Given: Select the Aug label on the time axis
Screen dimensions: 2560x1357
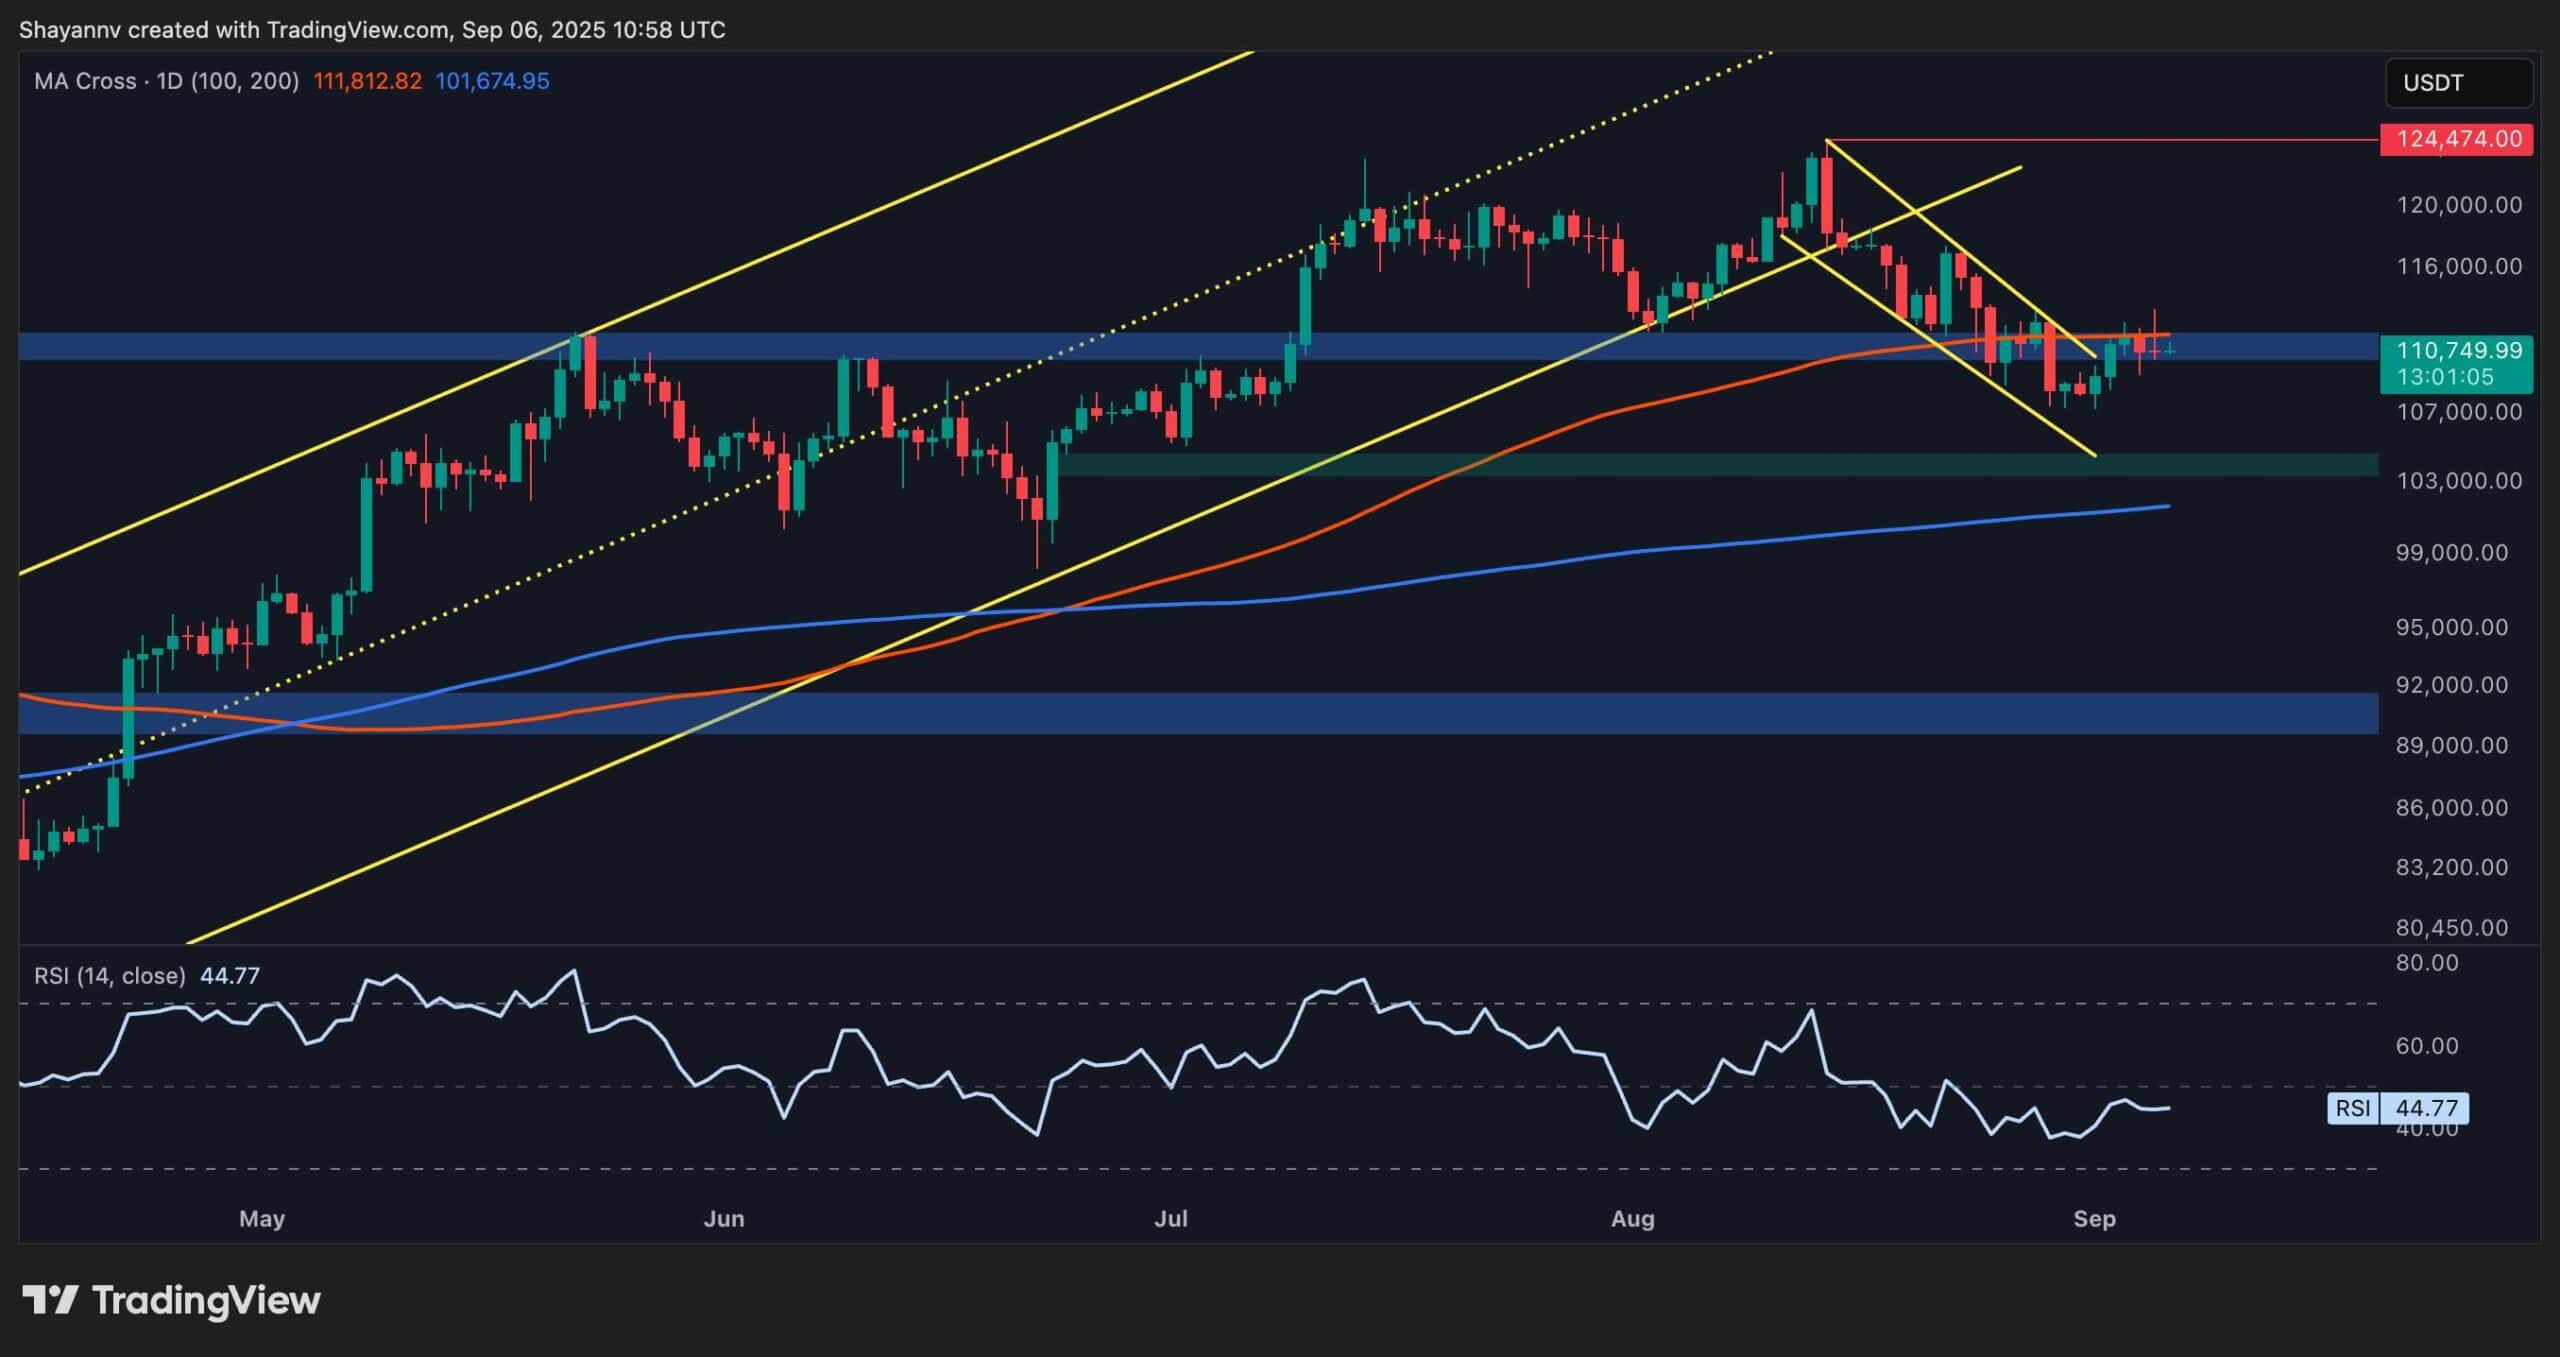Looking at the screenshot, I should pyautogui.click(x=1635, y=1219).
